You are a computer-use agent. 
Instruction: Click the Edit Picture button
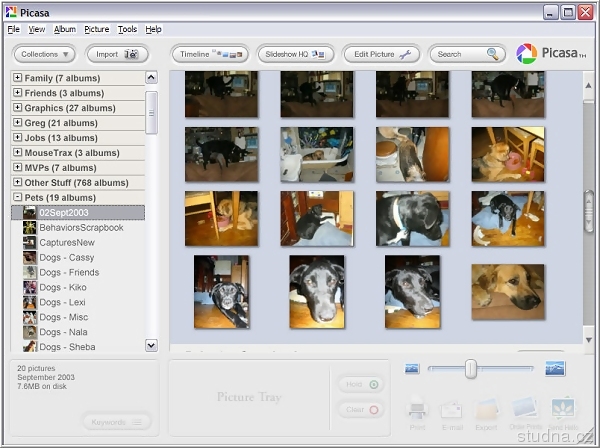[381, 54]
